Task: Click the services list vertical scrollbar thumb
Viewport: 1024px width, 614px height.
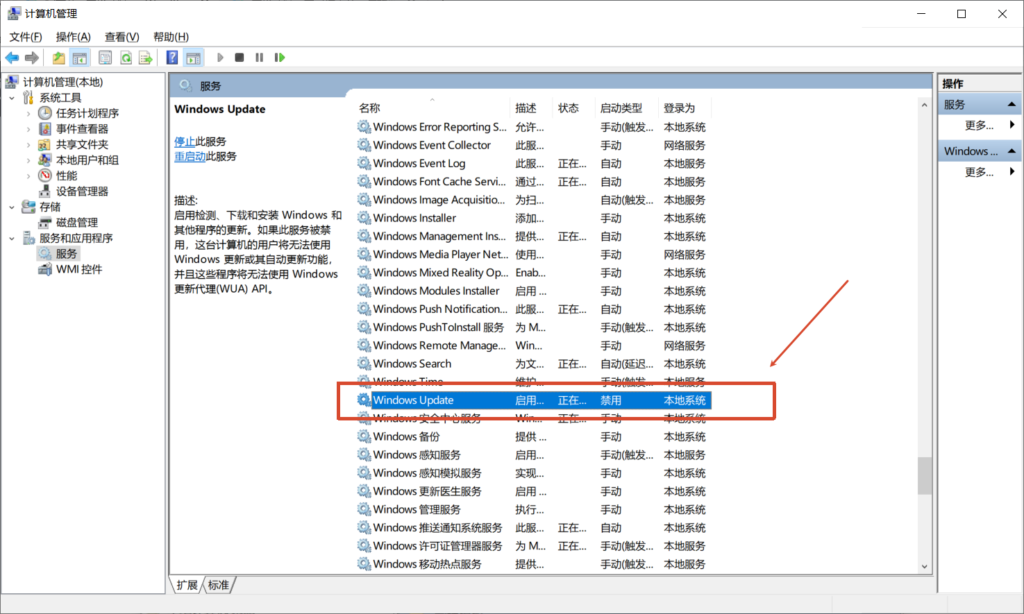Action: [x=924, y=476]
